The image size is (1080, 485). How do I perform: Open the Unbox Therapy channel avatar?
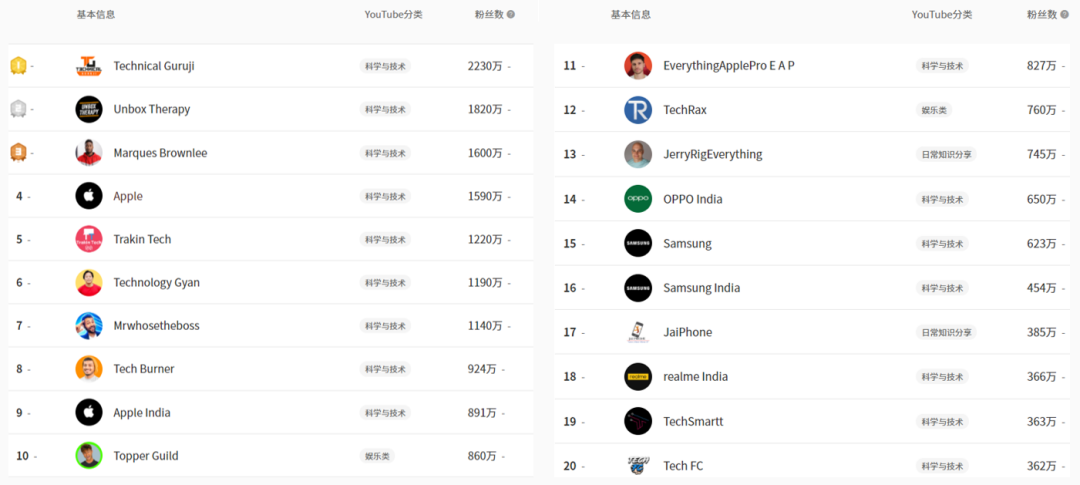coord(89,110)
